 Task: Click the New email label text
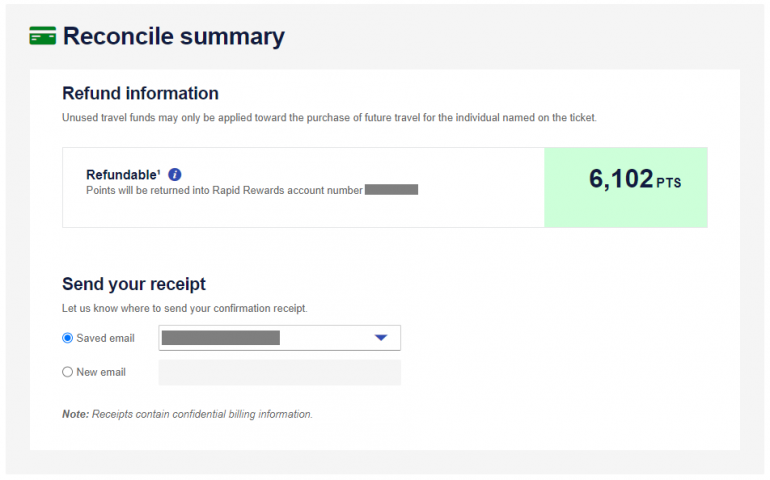pos(101,372)
